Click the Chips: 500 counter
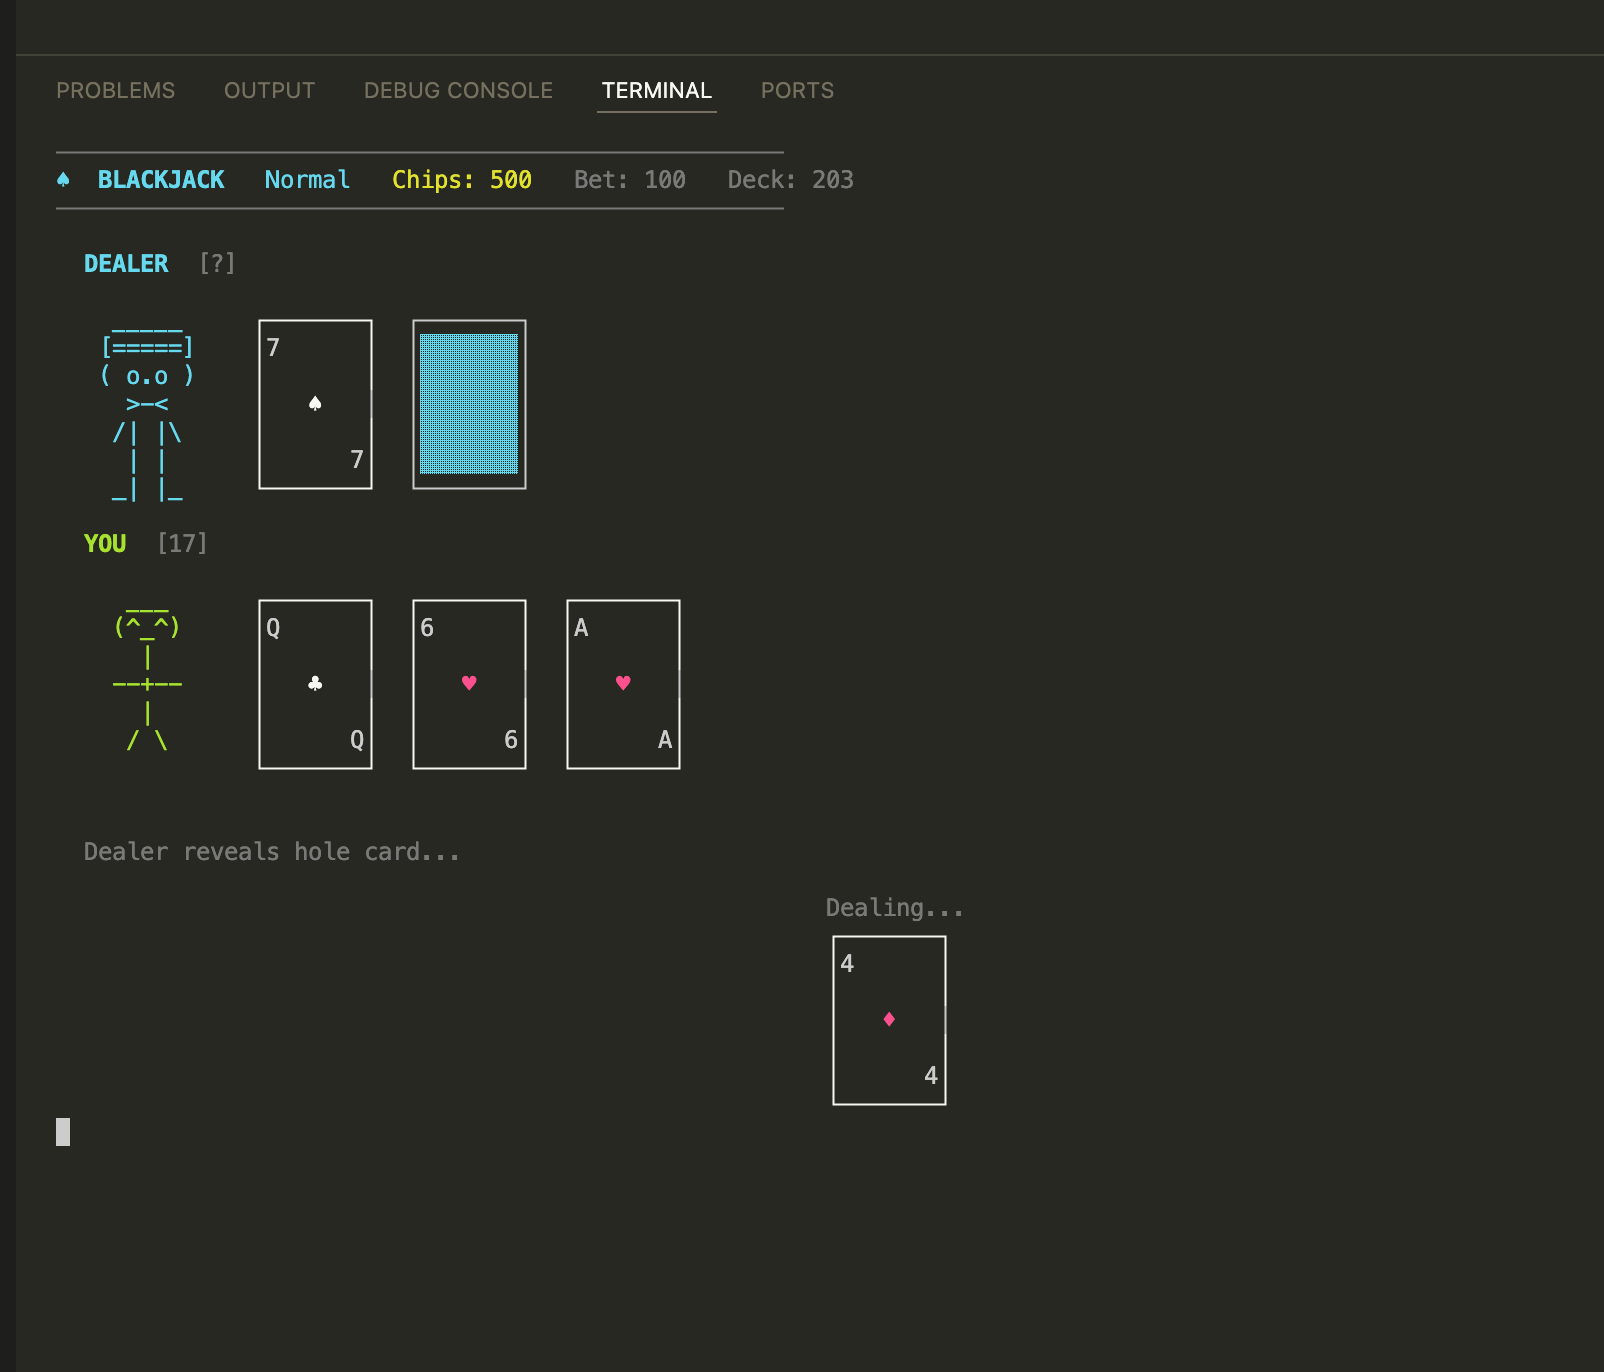This screenshot has height=1372, width=1604. pyautogui.click(x=462, y=180)
